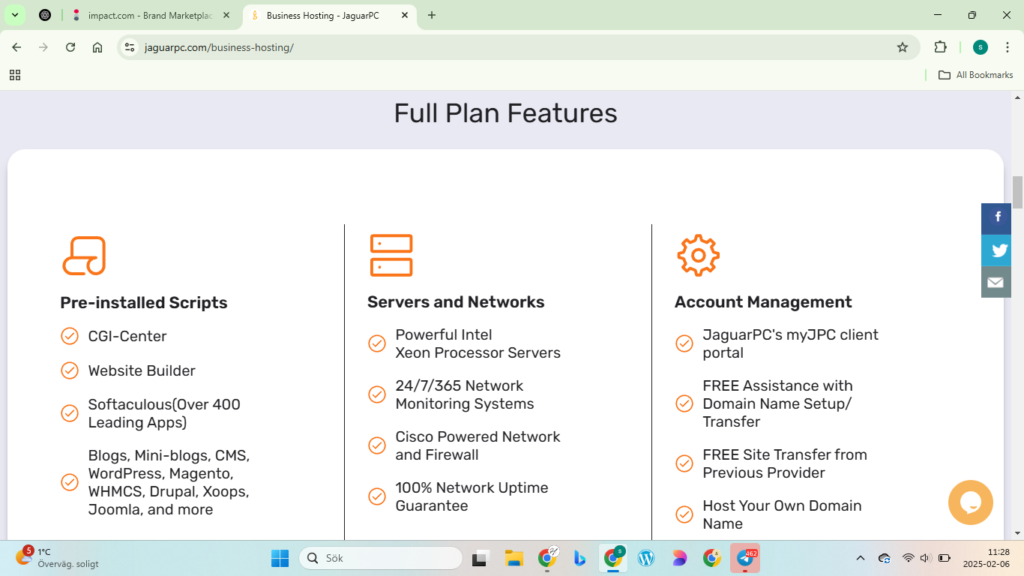Switch to the impact.com Brand Marketplace tab
The height and width of the screenshot is (576, 1024).
click(150, 15)
